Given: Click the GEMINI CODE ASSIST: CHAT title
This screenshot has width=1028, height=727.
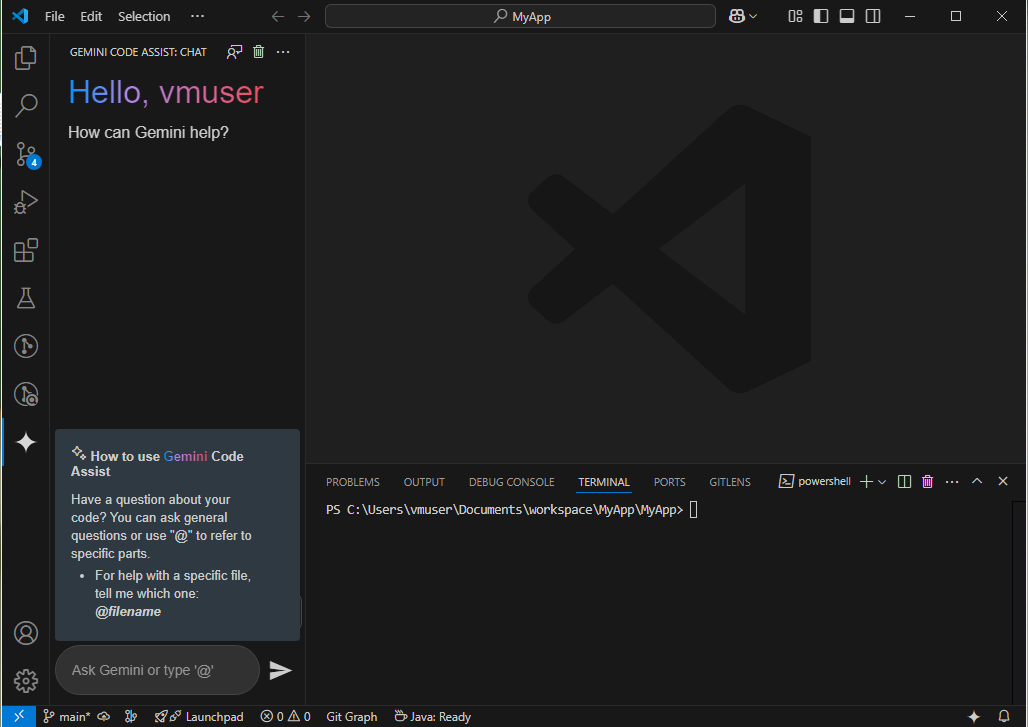Looking at the screenshot, I should 138,52.
